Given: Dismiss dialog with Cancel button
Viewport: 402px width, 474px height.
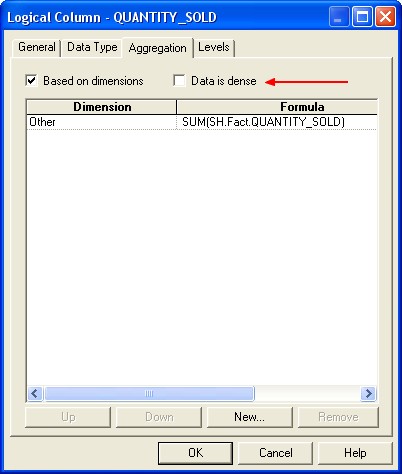Looking at the screenshot, I should pos(276,453).
